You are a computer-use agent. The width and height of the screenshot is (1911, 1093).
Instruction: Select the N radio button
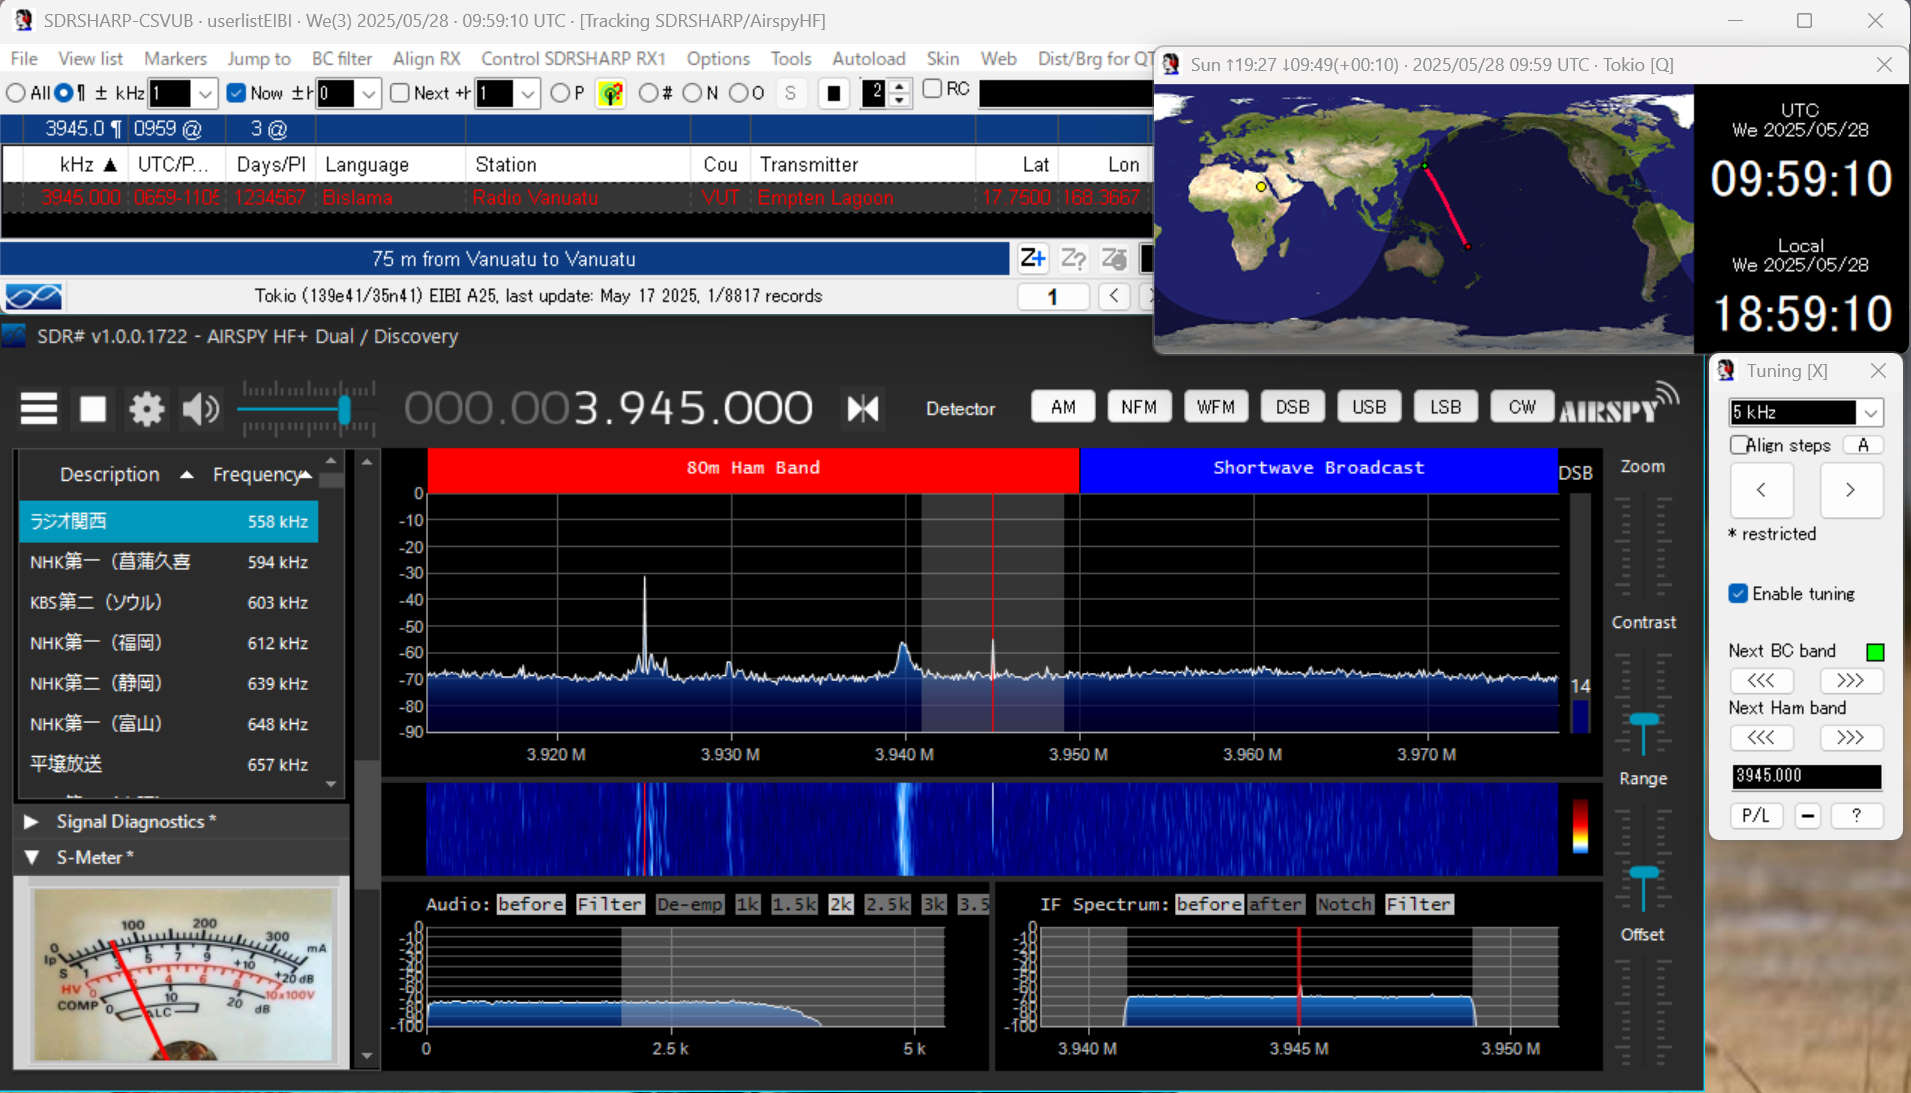pyautogui.click(x=692, y=93)
